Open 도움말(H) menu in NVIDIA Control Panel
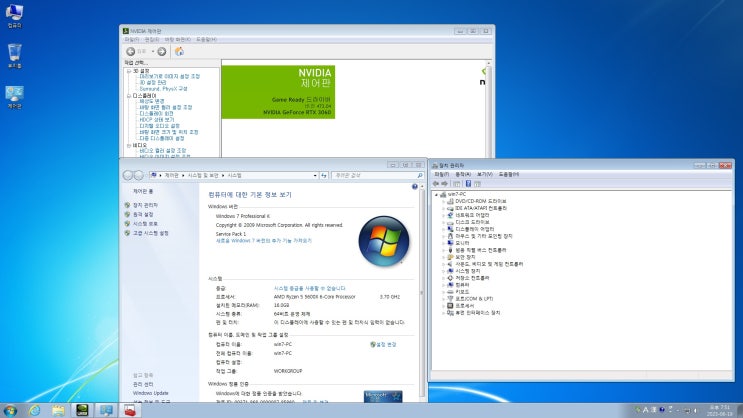 click(206, 40)
